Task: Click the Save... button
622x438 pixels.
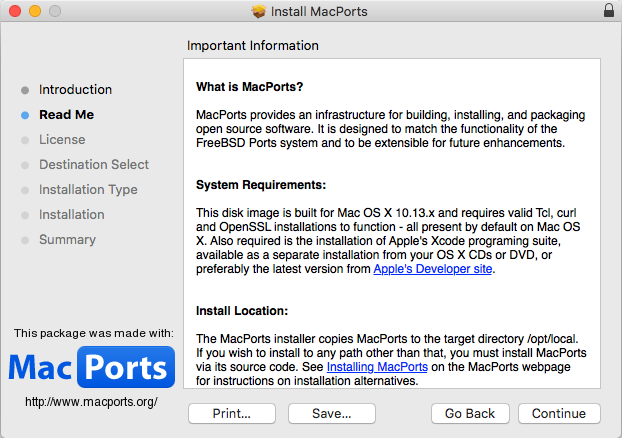Action: 331,413
